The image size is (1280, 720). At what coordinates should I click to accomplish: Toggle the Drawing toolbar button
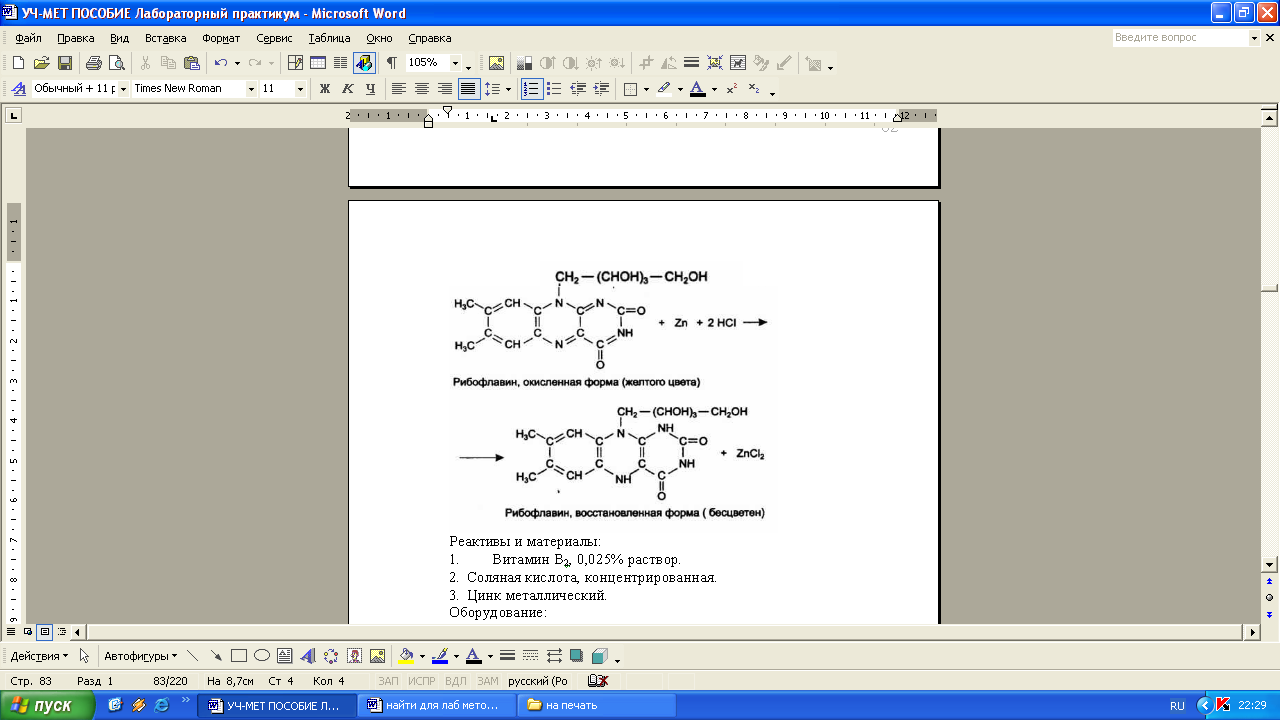pyautogui.click(x=364, y=63)
